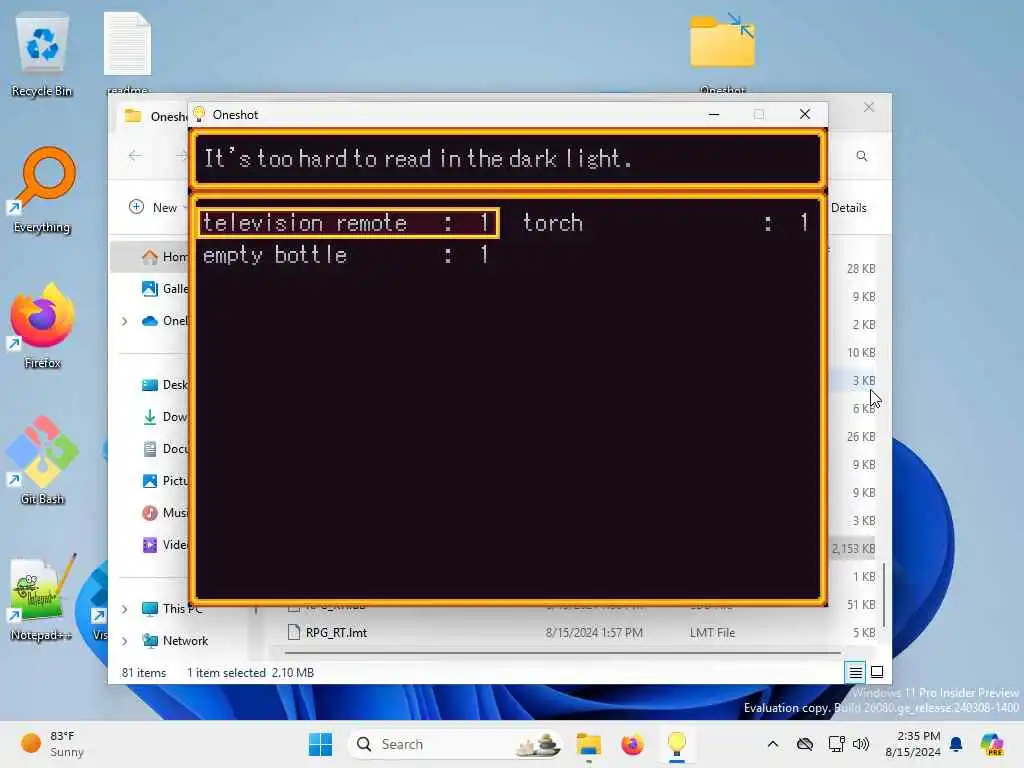Open volume control in system tray
Screen dimensions: 1024x768
coord(861,744)
